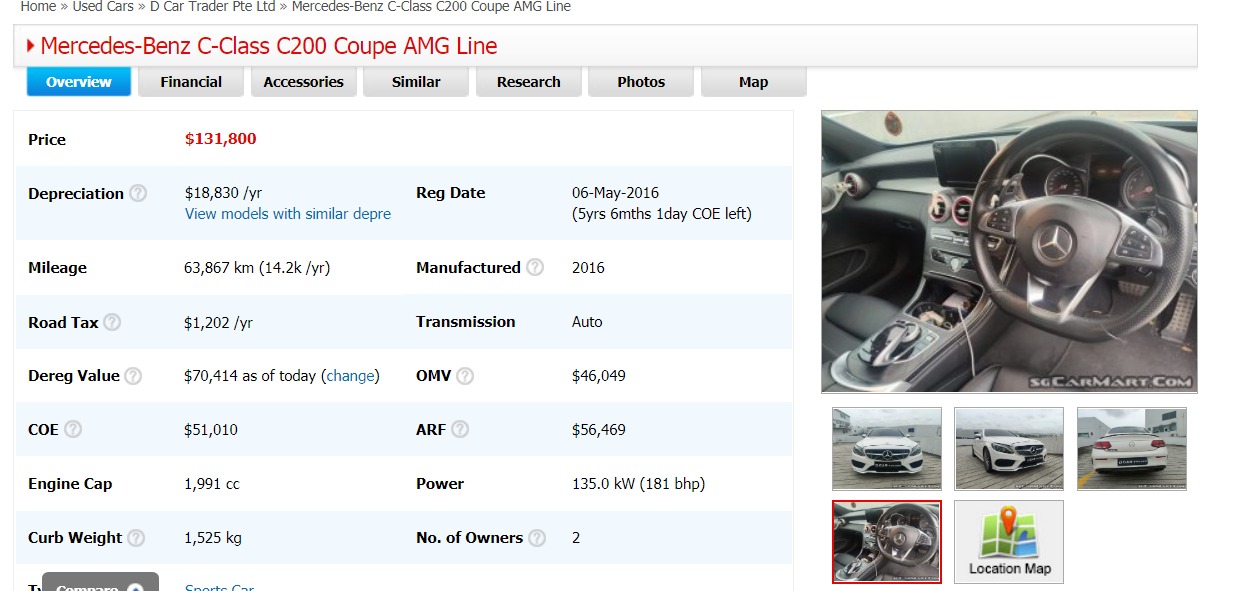The height and width of the screenshot is (591, 1236).
Task: Click the Road Tax help icon
Action: pos(112,322)
